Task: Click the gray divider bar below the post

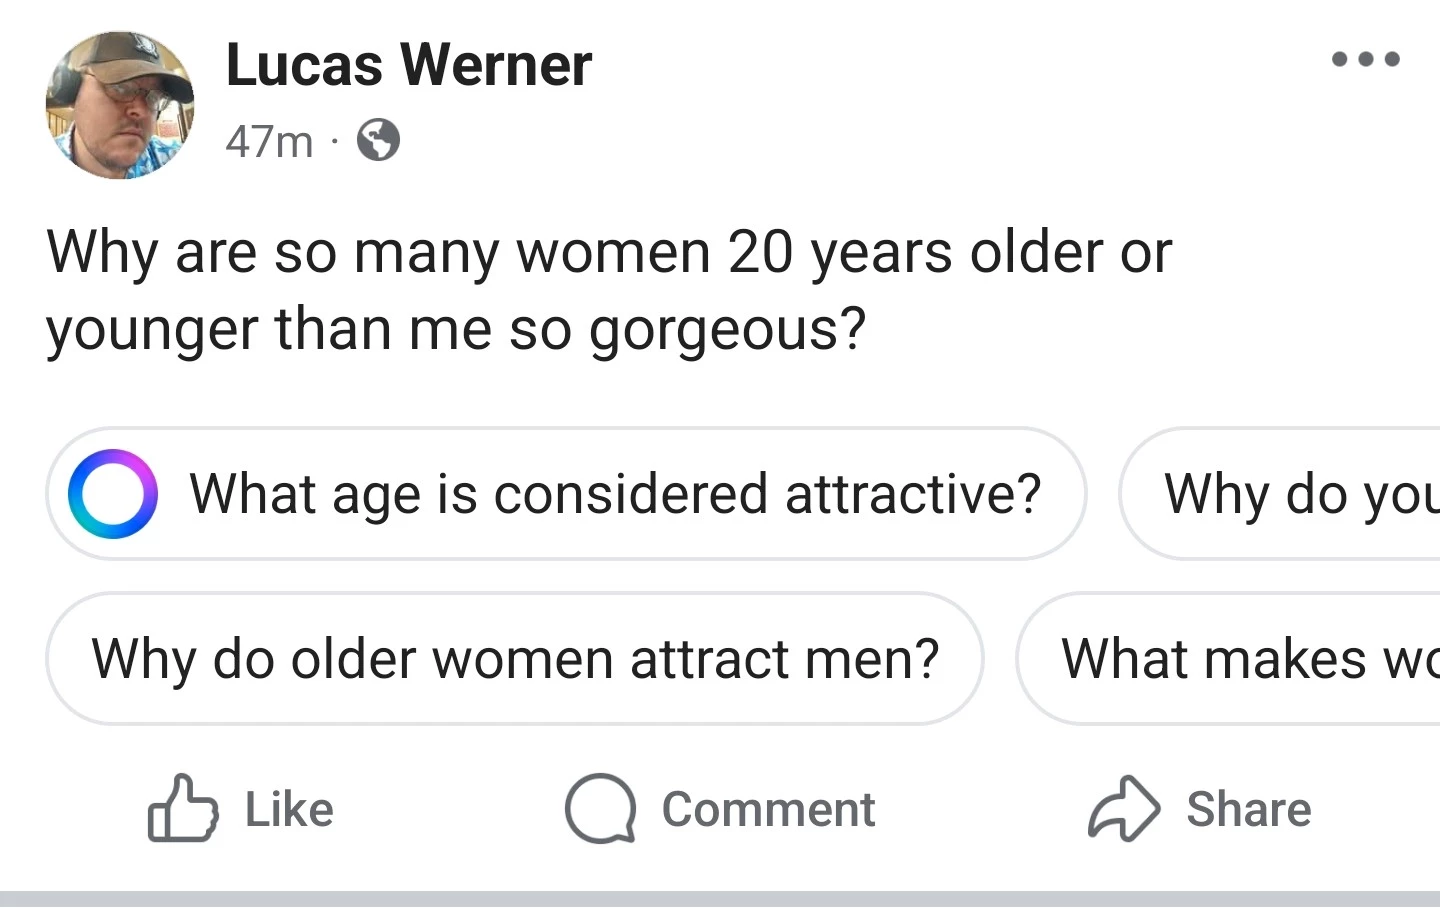Action: click(720, 899)
